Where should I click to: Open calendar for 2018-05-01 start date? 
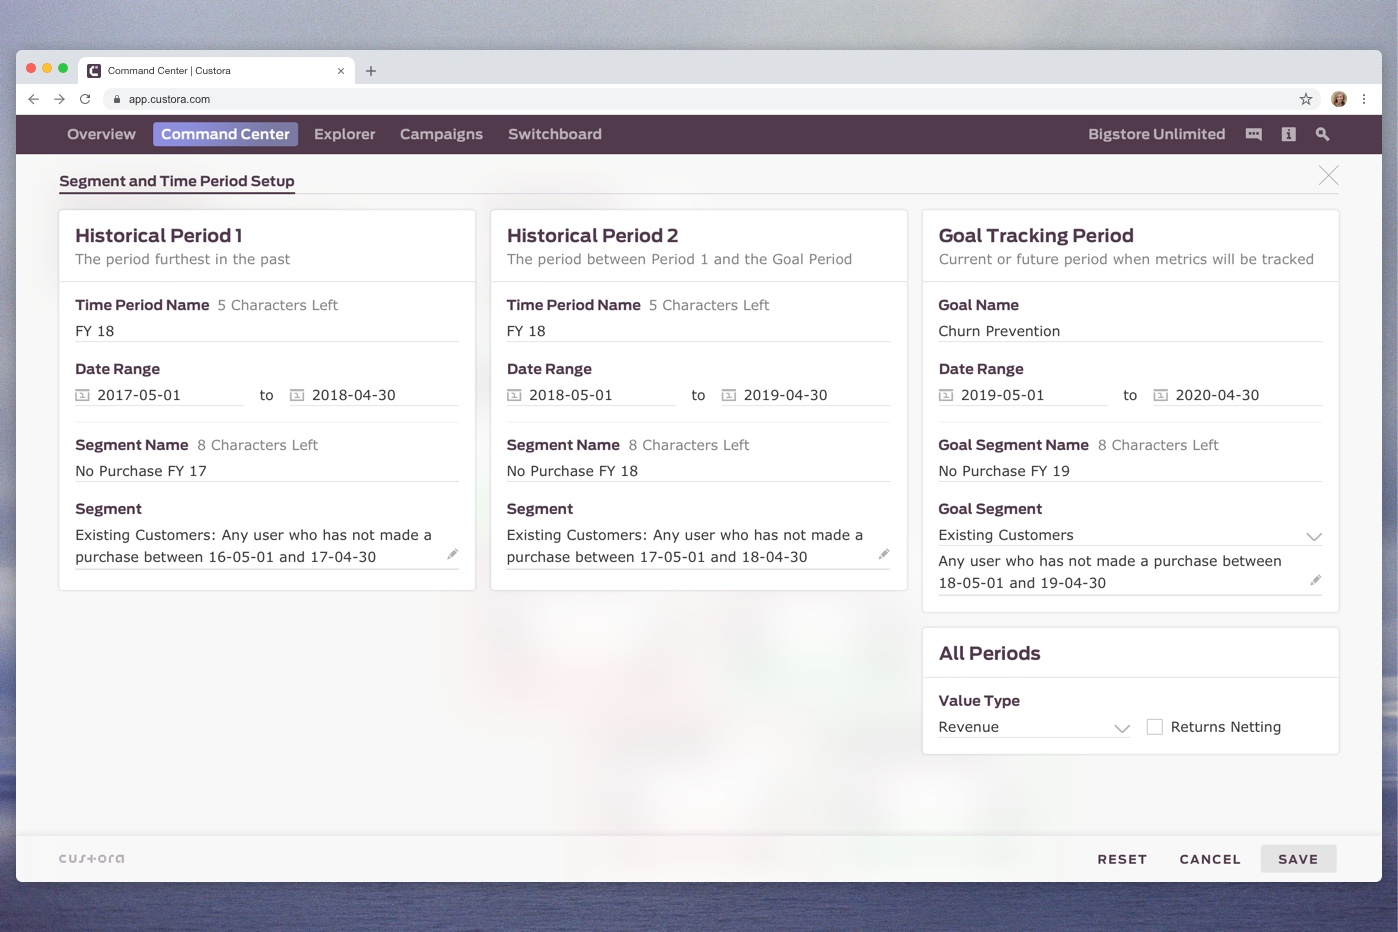pos(514,395)
